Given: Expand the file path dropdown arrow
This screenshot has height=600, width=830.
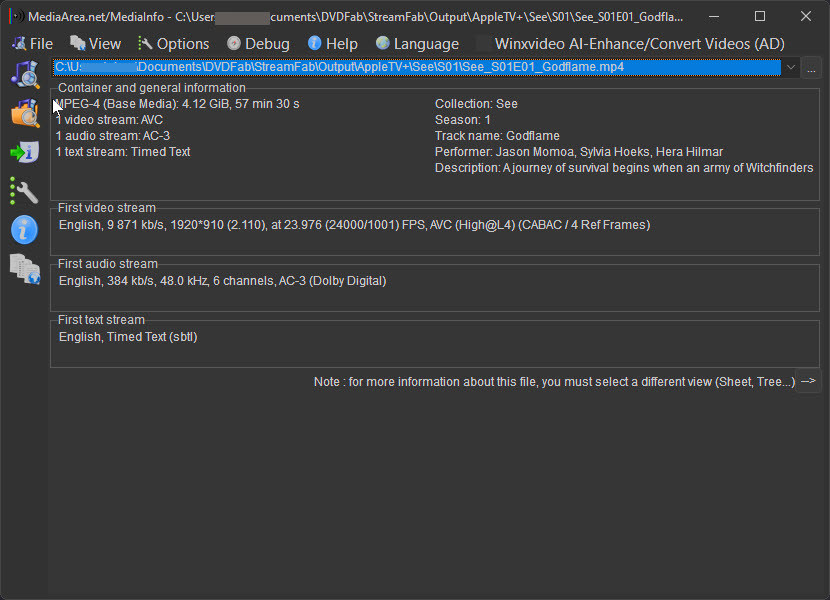Looking at the screenshot, I should 791,68.
